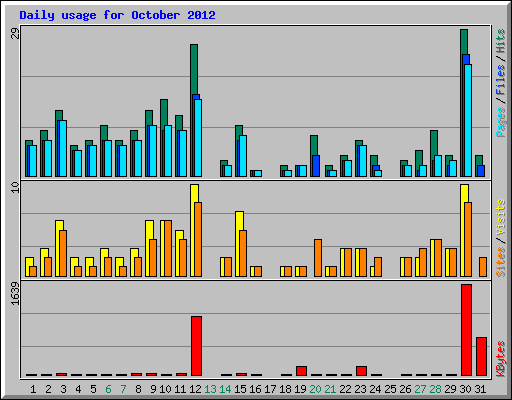Click day 3 on the x-axis
The image size is (512, 400).
tap(63, 389)
